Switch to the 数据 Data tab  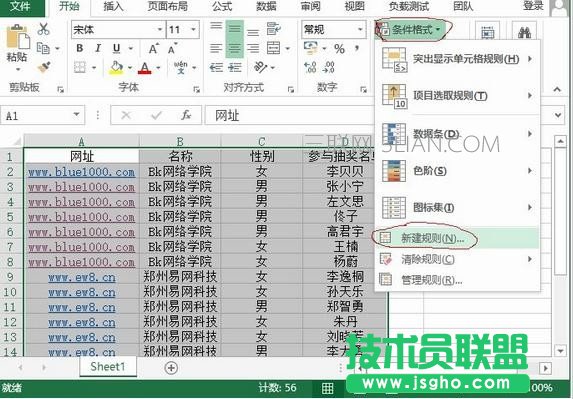[266, 7]
